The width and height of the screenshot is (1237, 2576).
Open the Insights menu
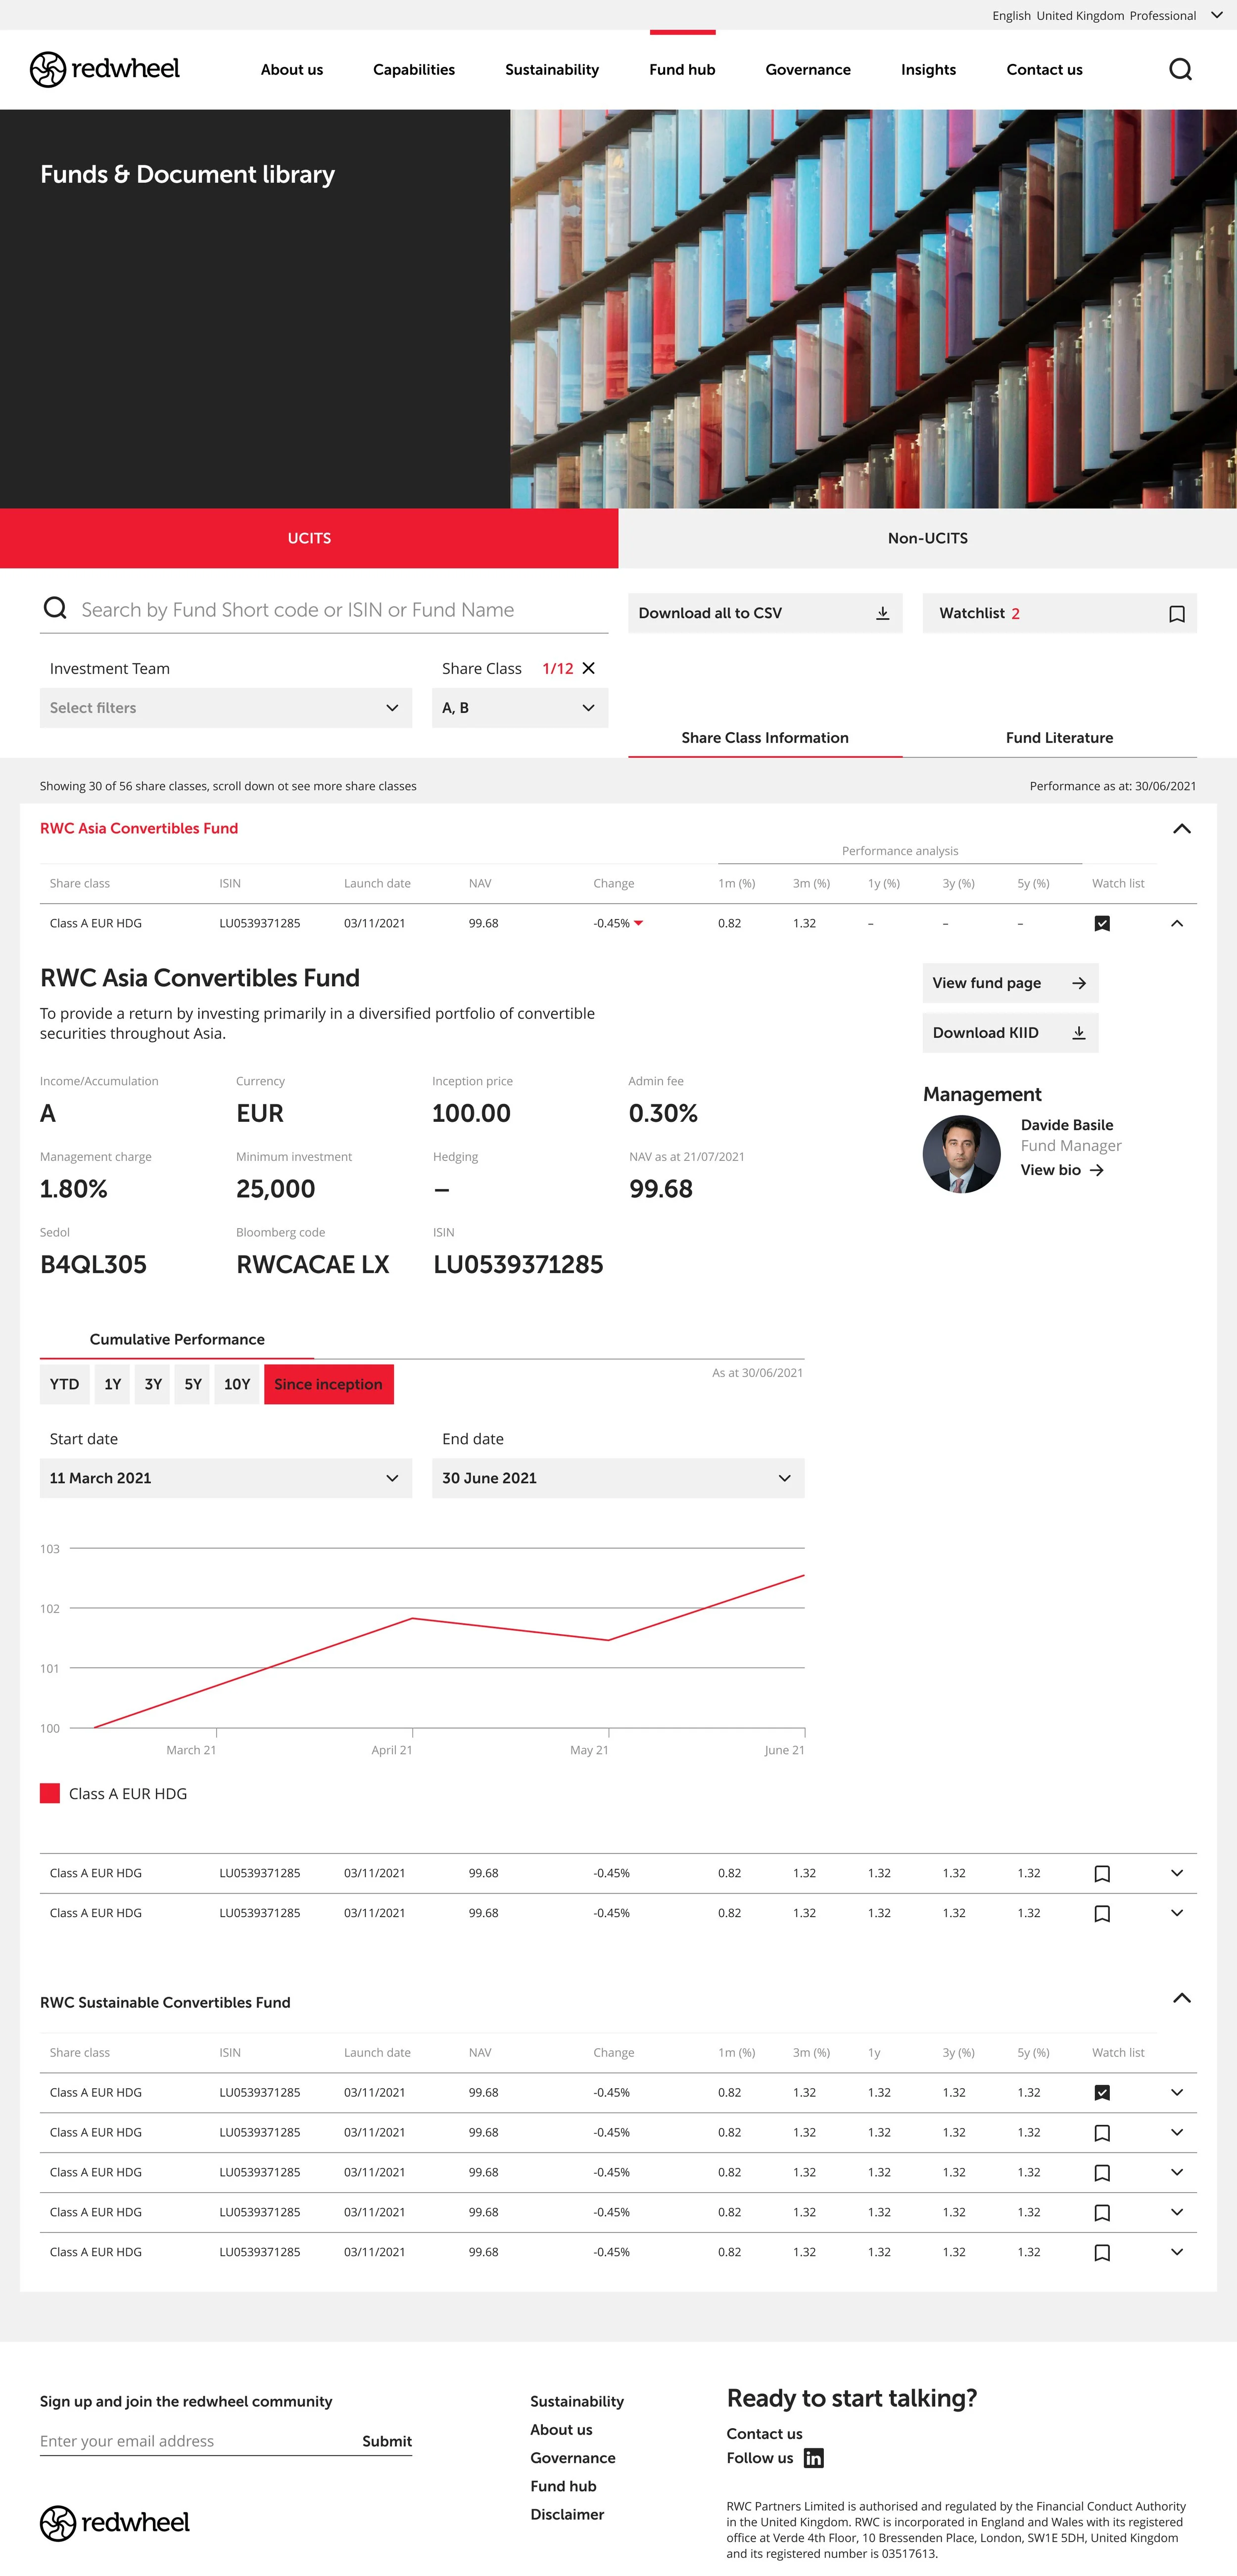tap(928, 69)
